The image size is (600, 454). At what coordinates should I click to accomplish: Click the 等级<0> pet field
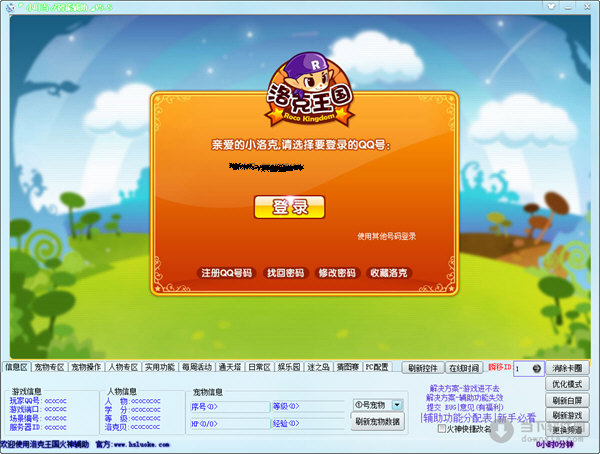tap(308, 407)
